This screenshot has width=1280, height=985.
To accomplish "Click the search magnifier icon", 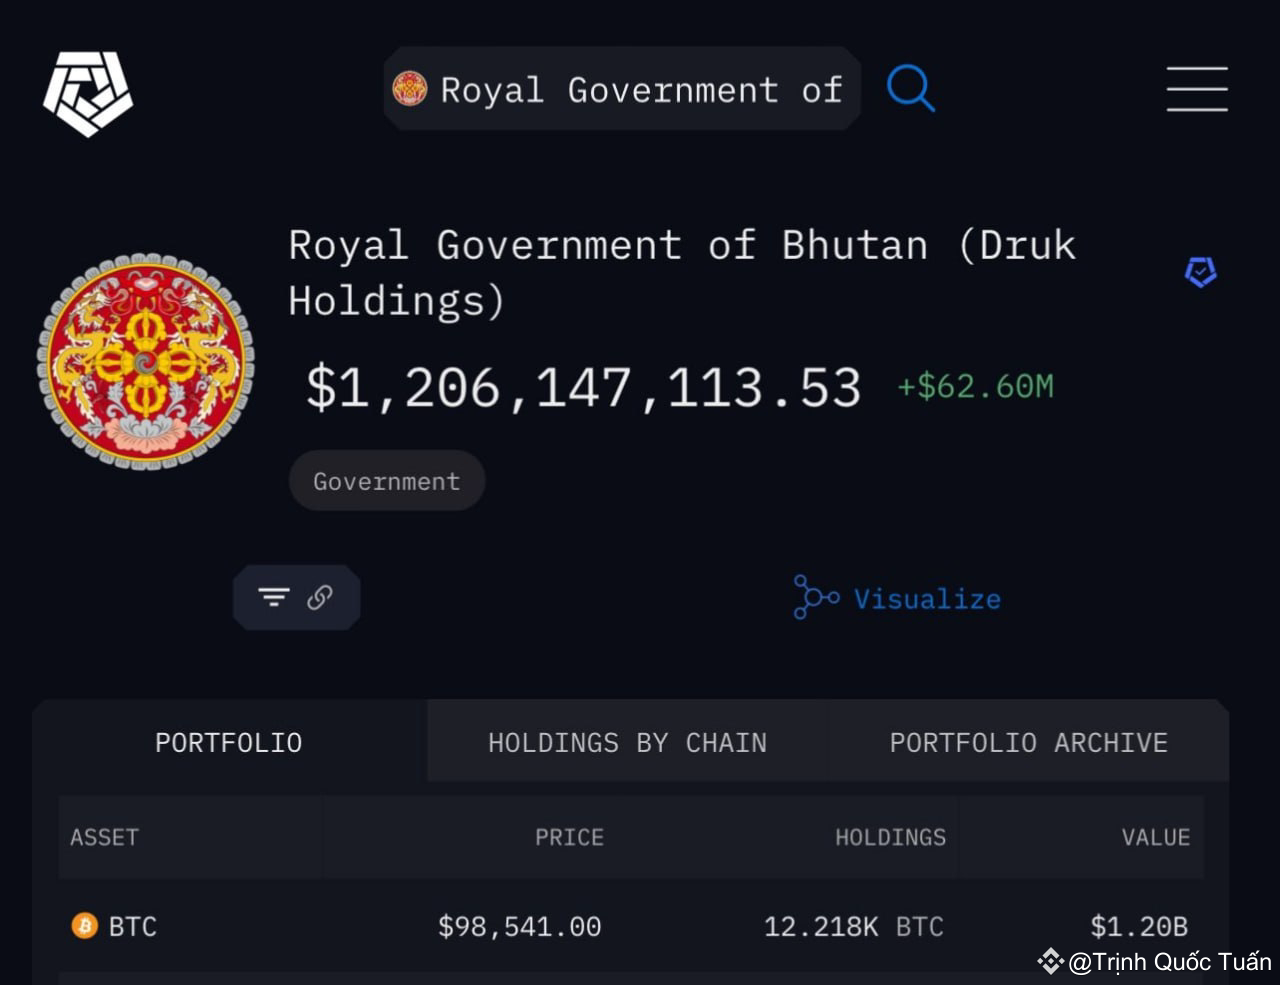I will pyautogui.click(x=909, y=88).
